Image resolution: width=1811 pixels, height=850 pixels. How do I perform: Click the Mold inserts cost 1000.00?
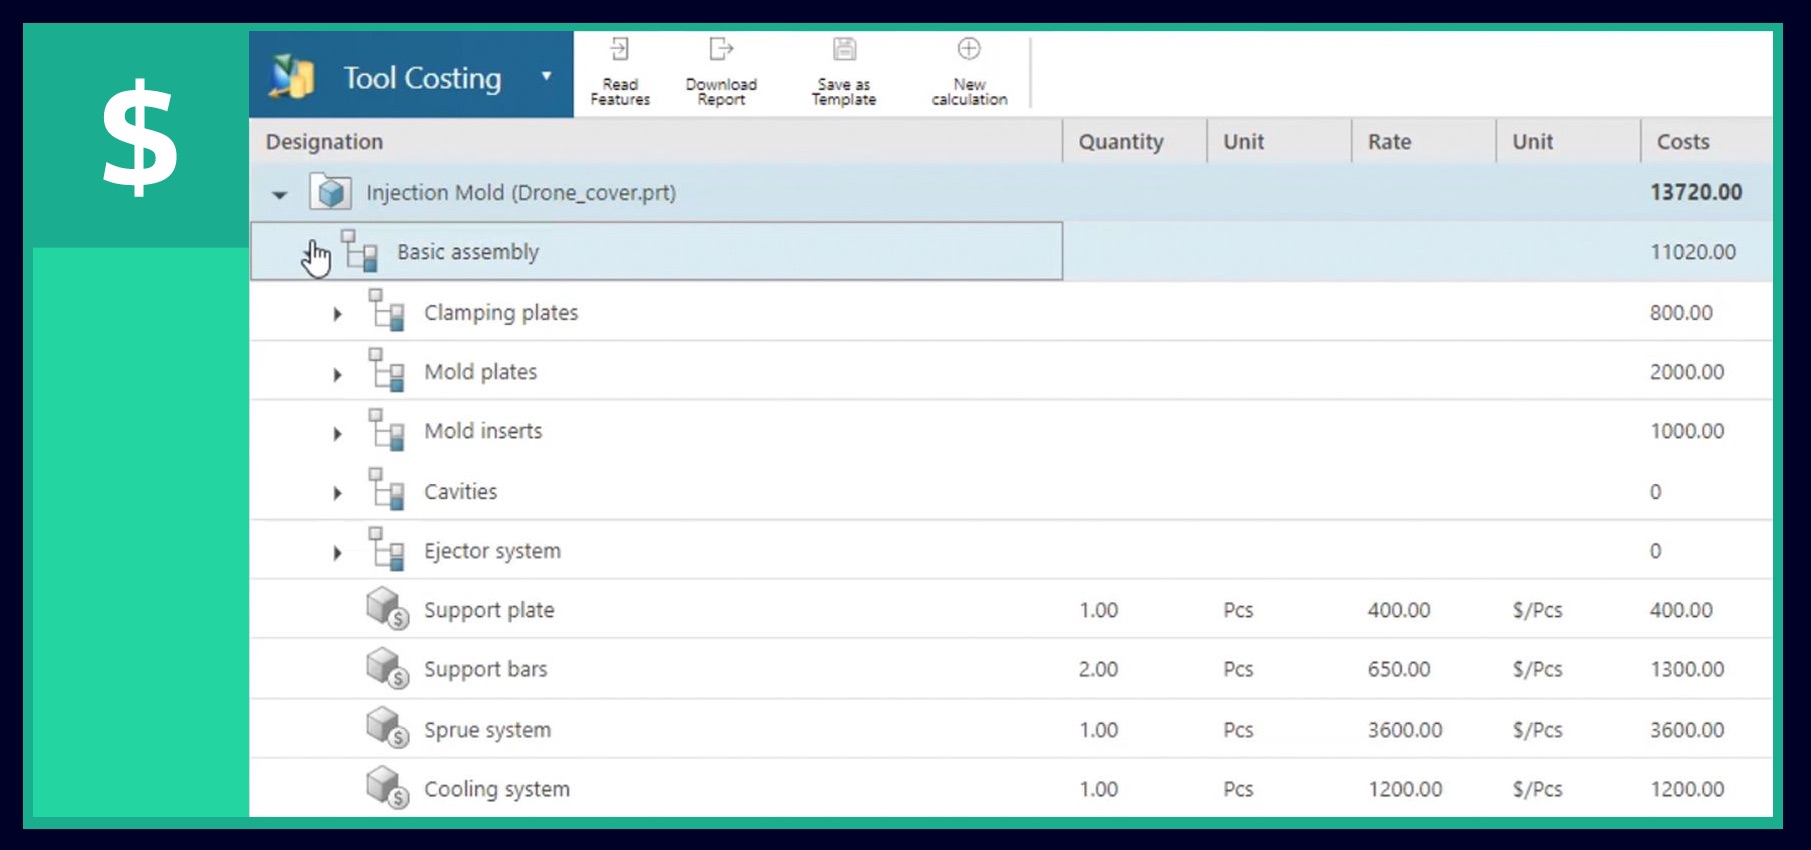[1686, 431]
